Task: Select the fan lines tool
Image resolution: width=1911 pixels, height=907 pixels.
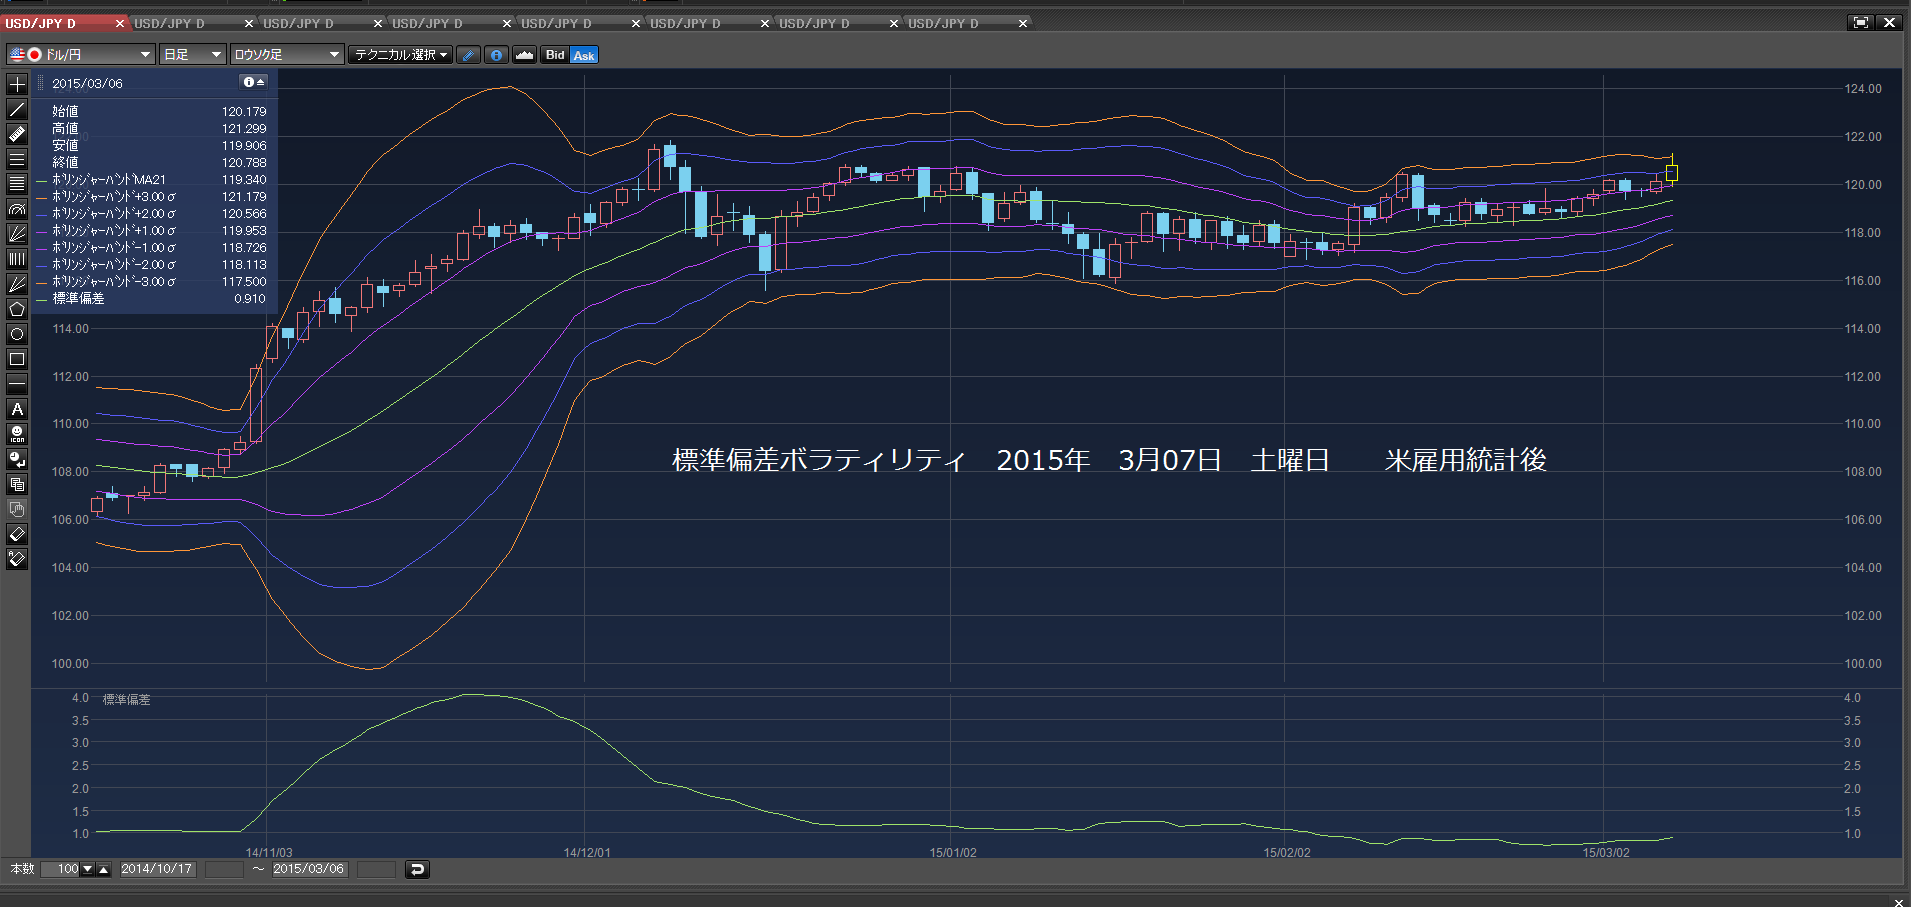Action: point(17,234)
